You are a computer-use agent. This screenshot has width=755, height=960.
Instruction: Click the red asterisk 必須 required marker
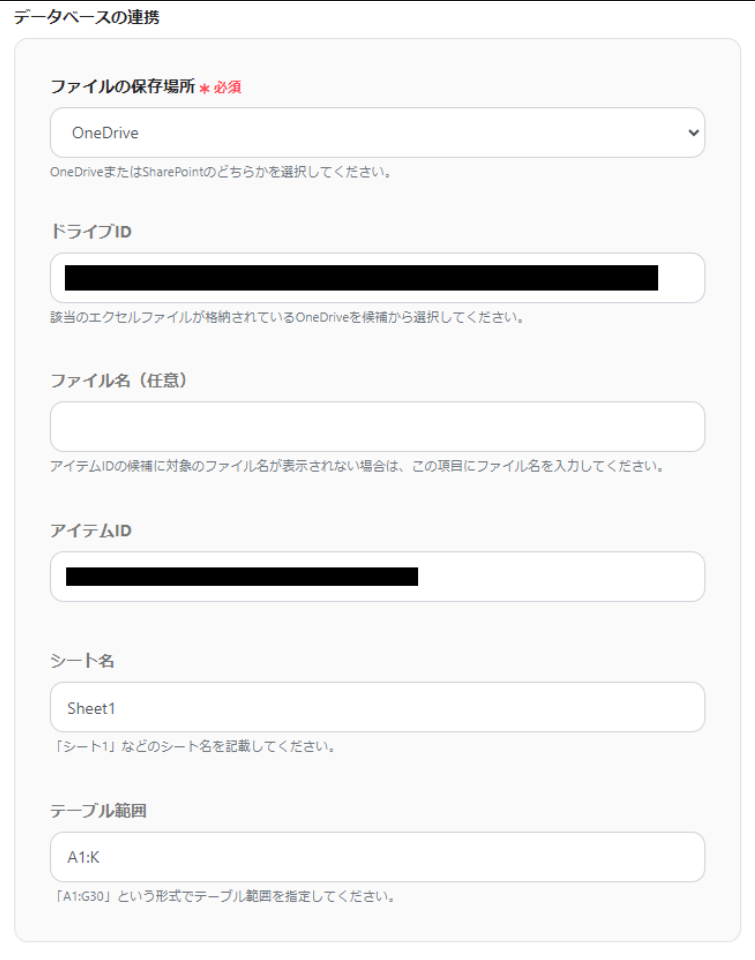pos(220,88)
